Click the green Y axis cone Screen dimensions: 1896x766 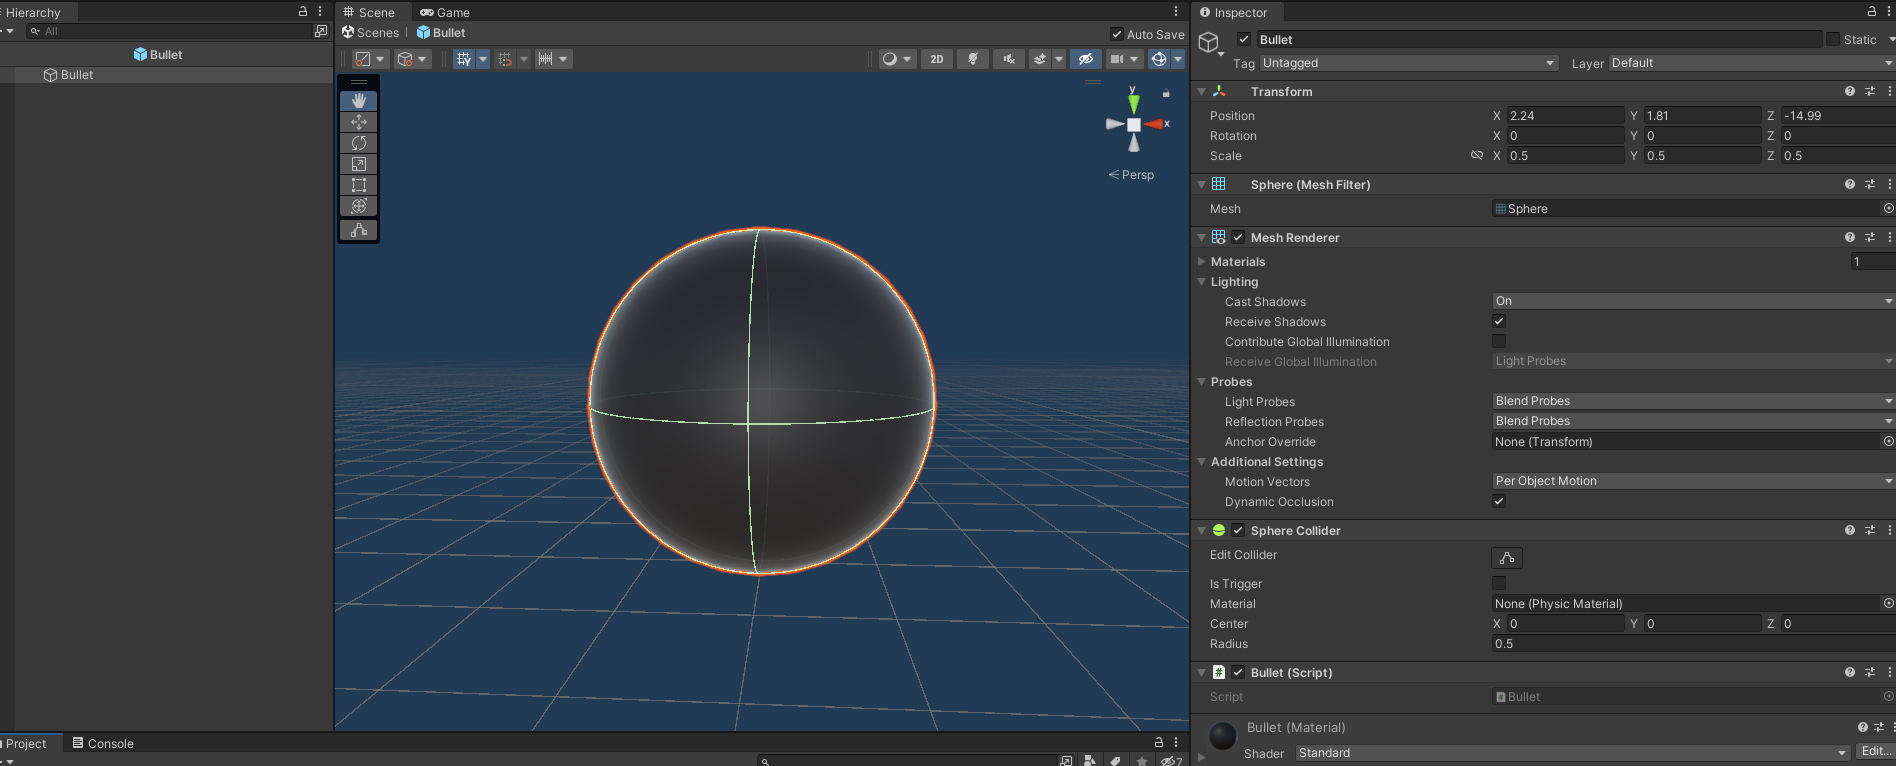1133,103
